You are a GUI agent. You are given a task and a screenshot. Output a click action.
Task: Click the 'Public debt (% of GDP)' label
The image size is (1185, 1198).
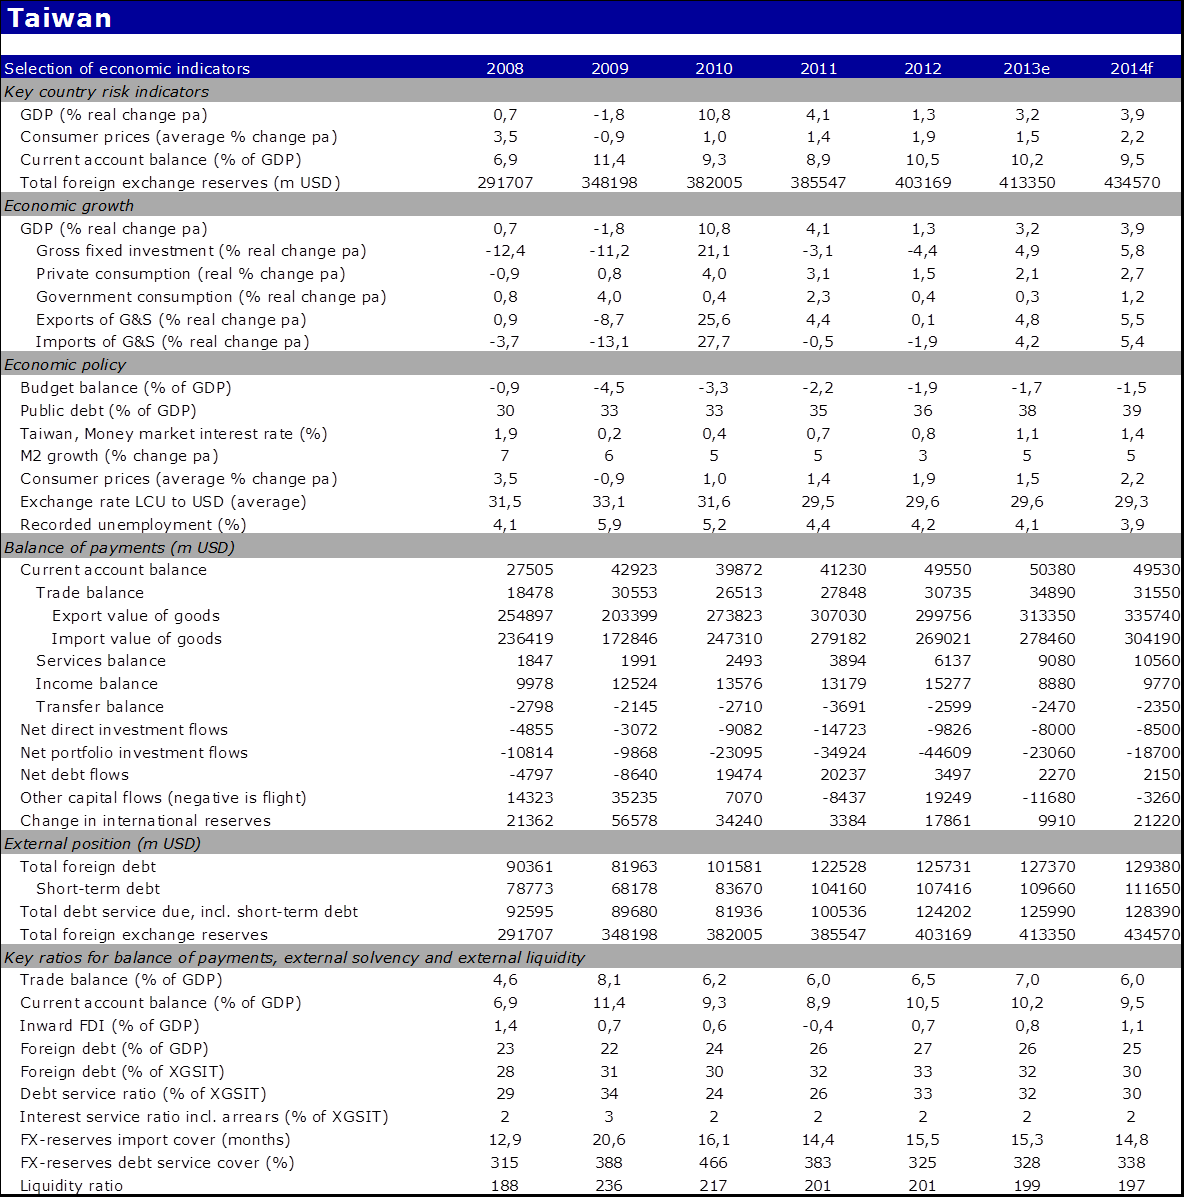pyautogui.click(x=108, y=410)
